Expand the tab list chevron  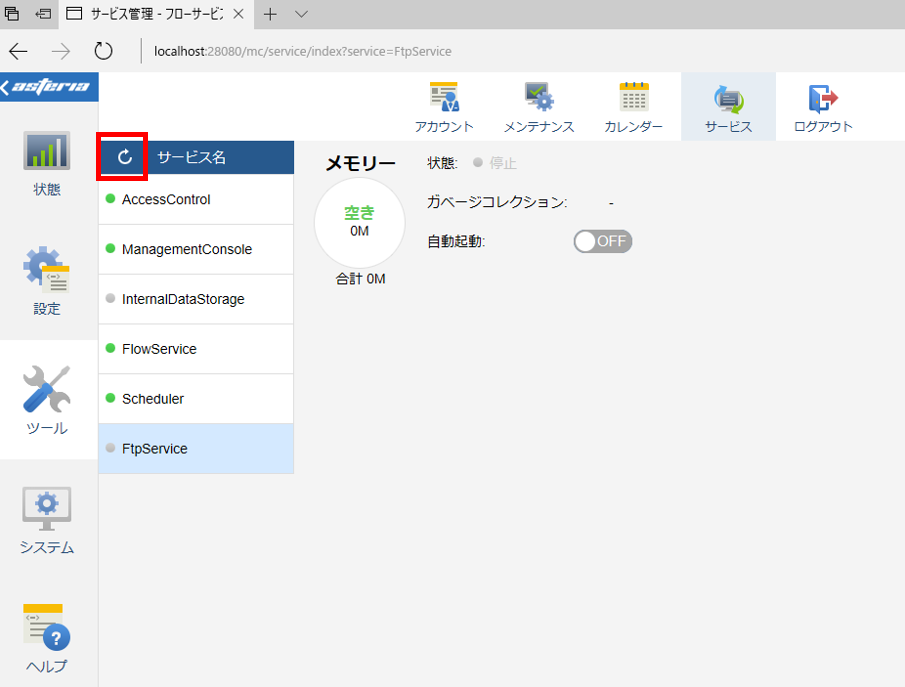point(301,14)
